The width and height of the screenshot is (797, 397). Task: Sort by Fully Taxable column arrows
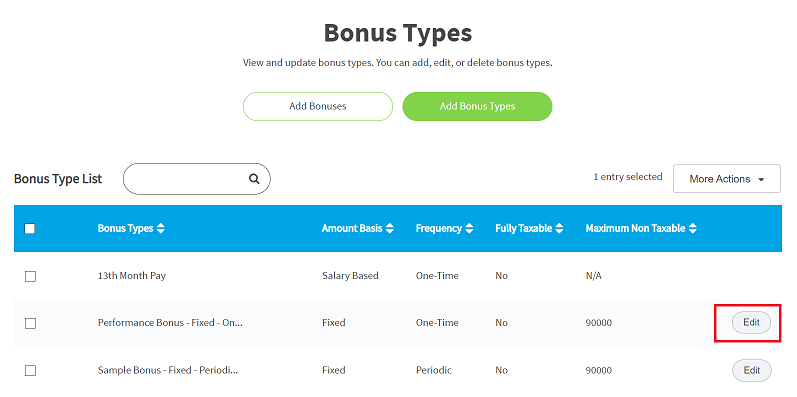pos(559,229)
